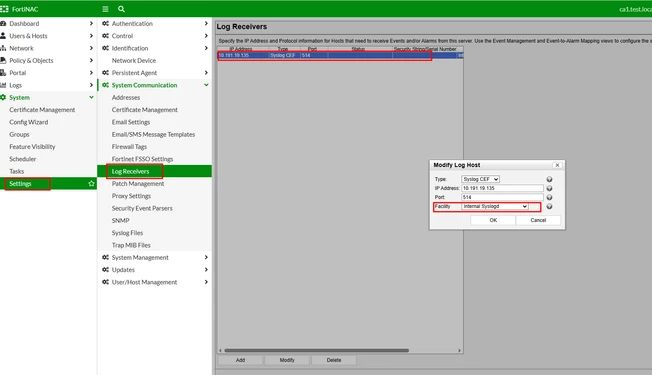This screenshot has width=652, height=375.
Task: Click the search magnifier icon in header
Action: 121,9
